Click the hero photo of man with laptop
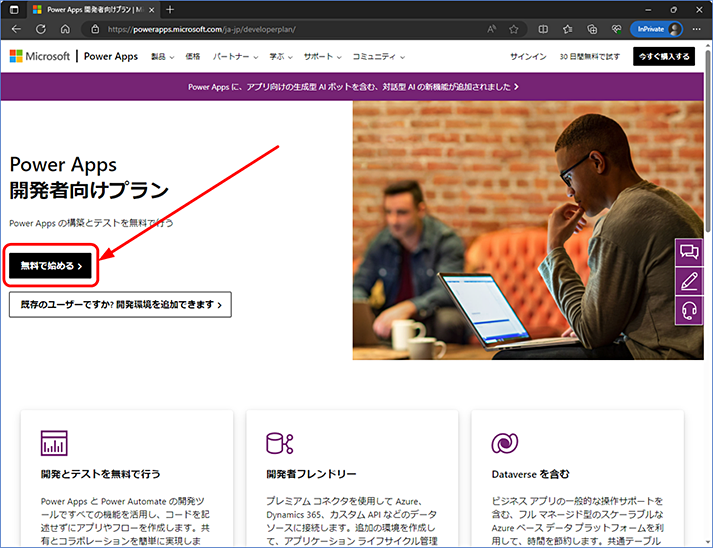Image resolution: width=713 pixels, height=548 pixels. [528, 230]
